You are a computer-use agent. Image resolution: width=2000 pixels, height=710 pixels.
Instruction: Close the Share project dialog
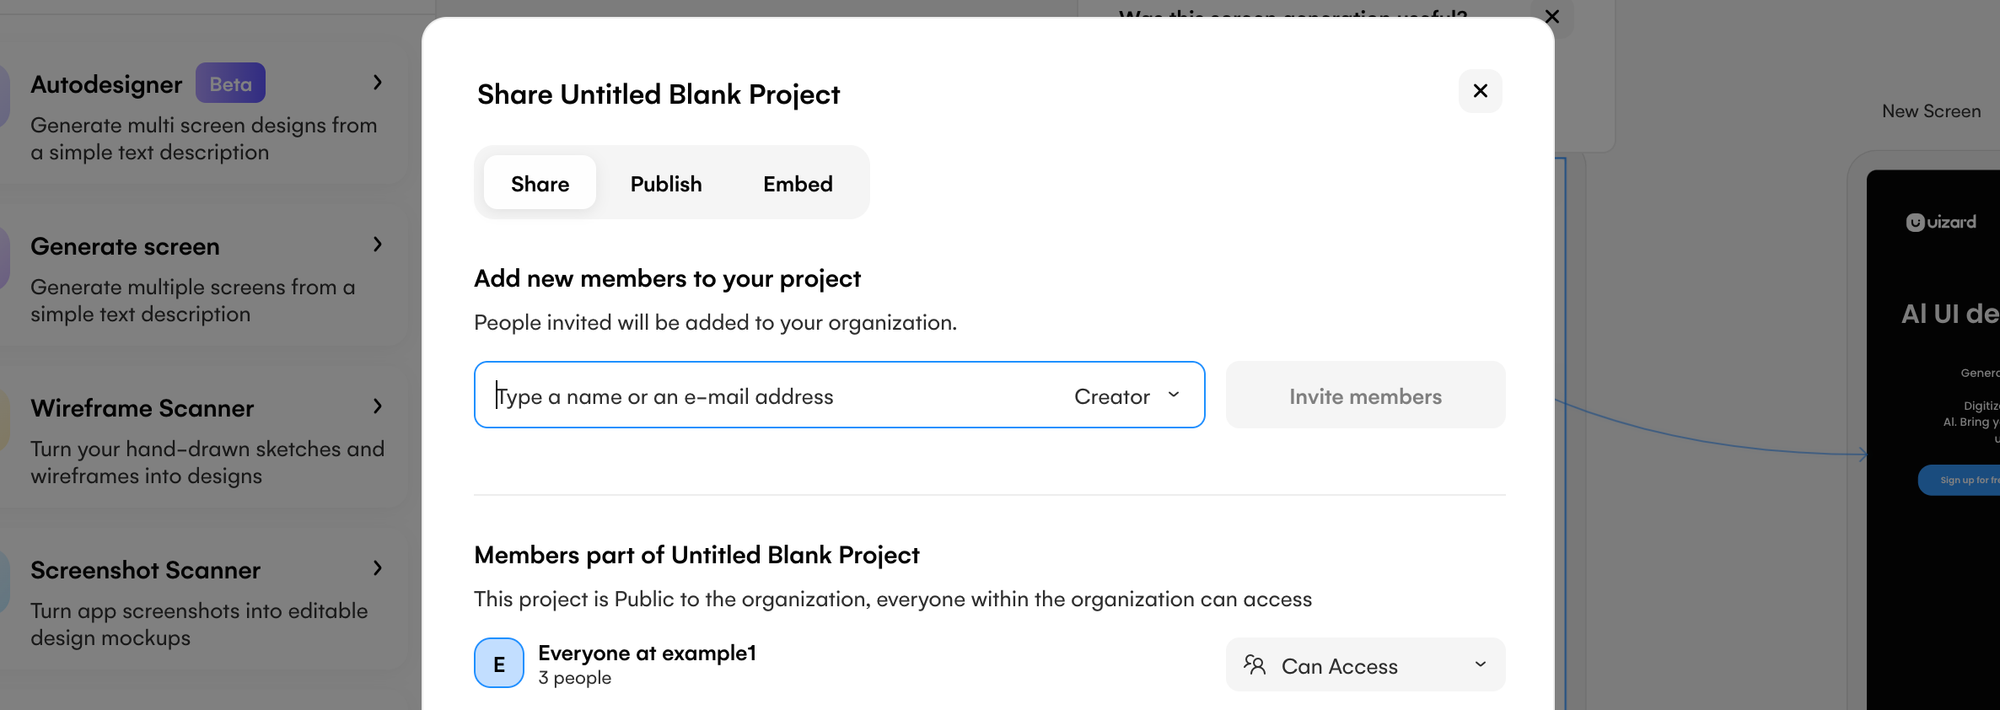click(1480, 91)
